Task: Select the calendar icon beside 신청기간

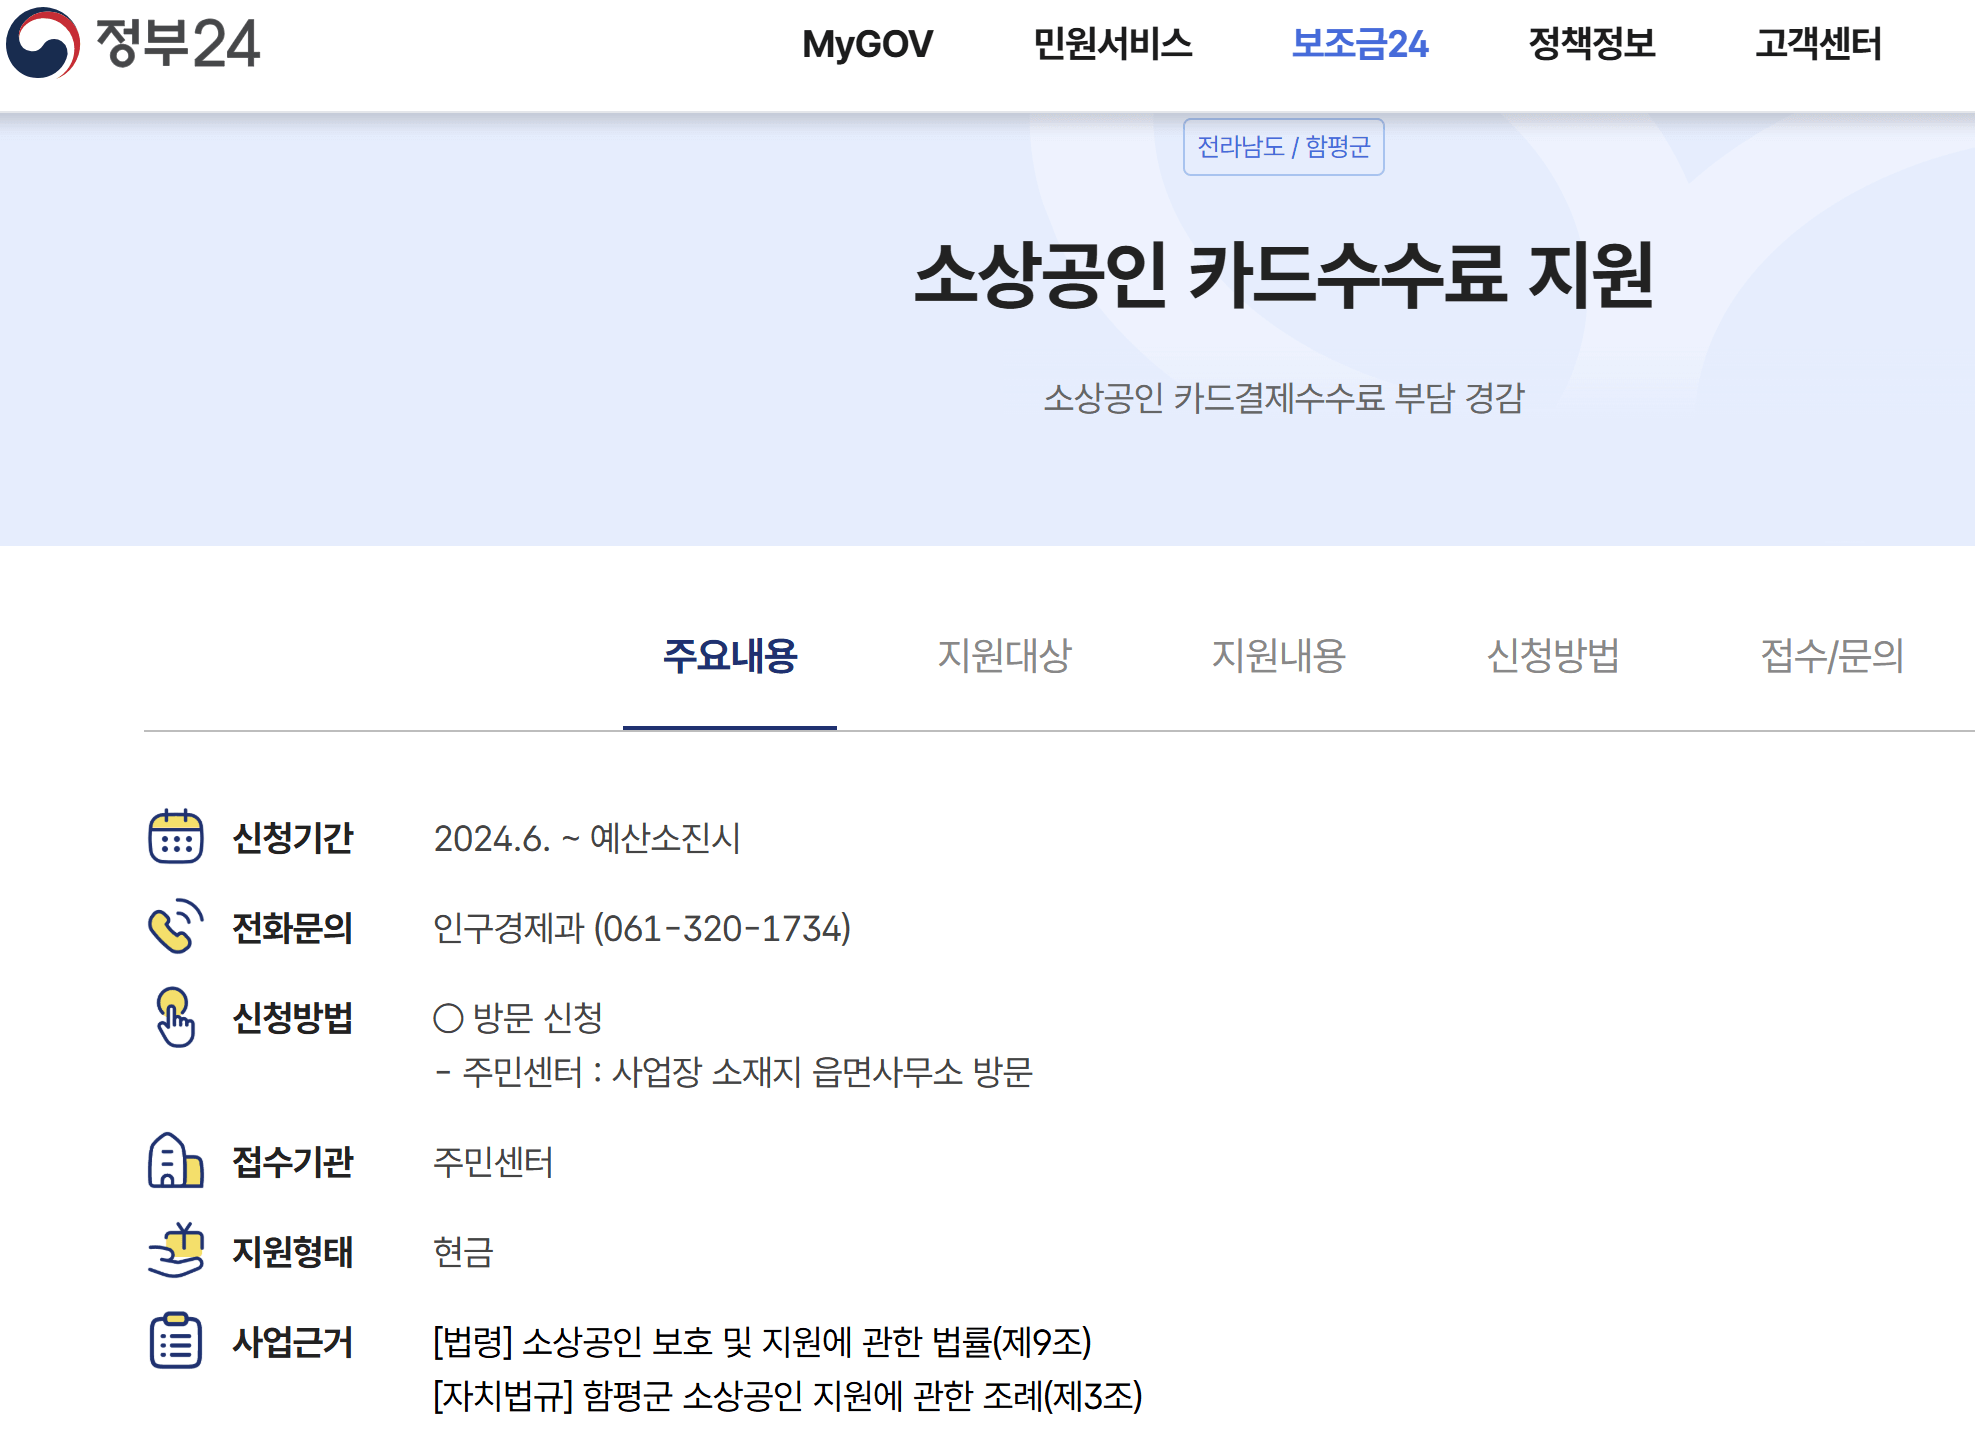Action: click(175, 838)
